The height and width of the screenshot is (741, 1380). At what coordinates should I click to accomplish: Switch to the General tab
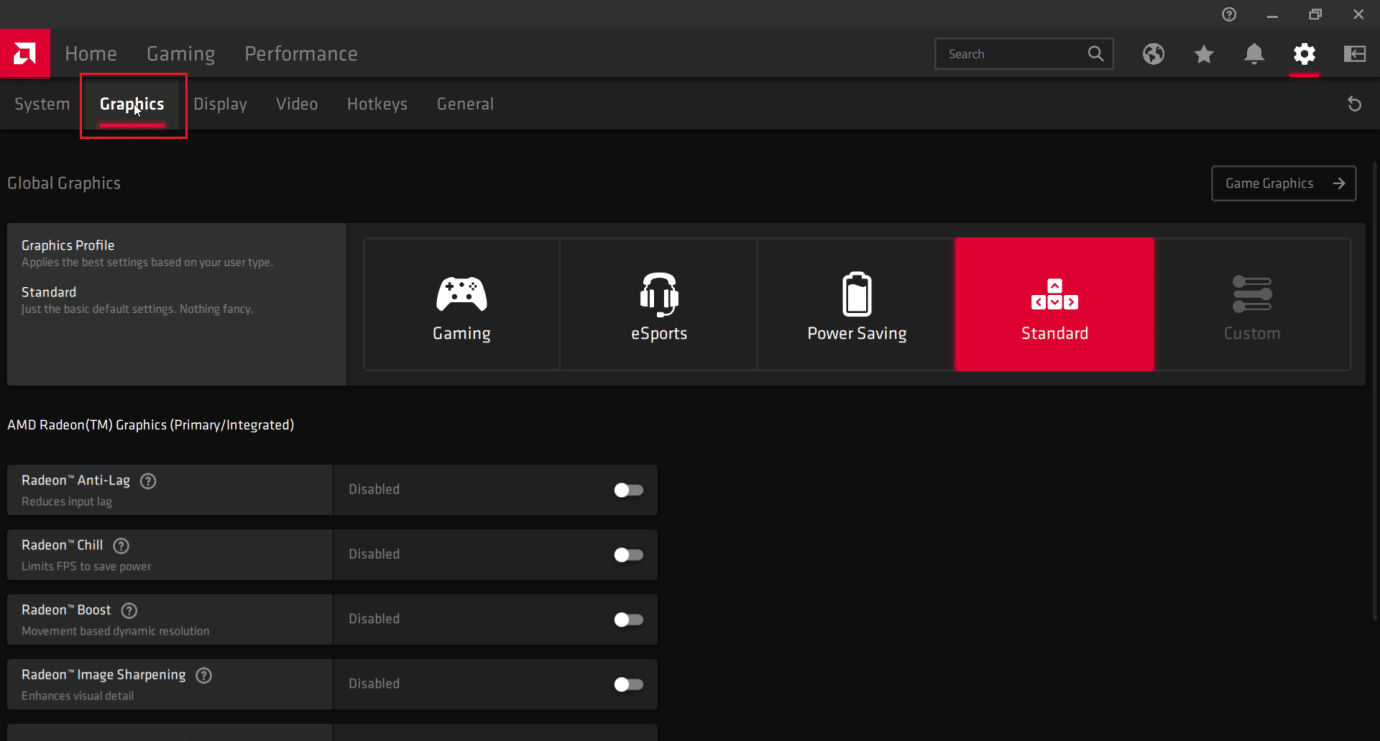[x=465, y=104]
